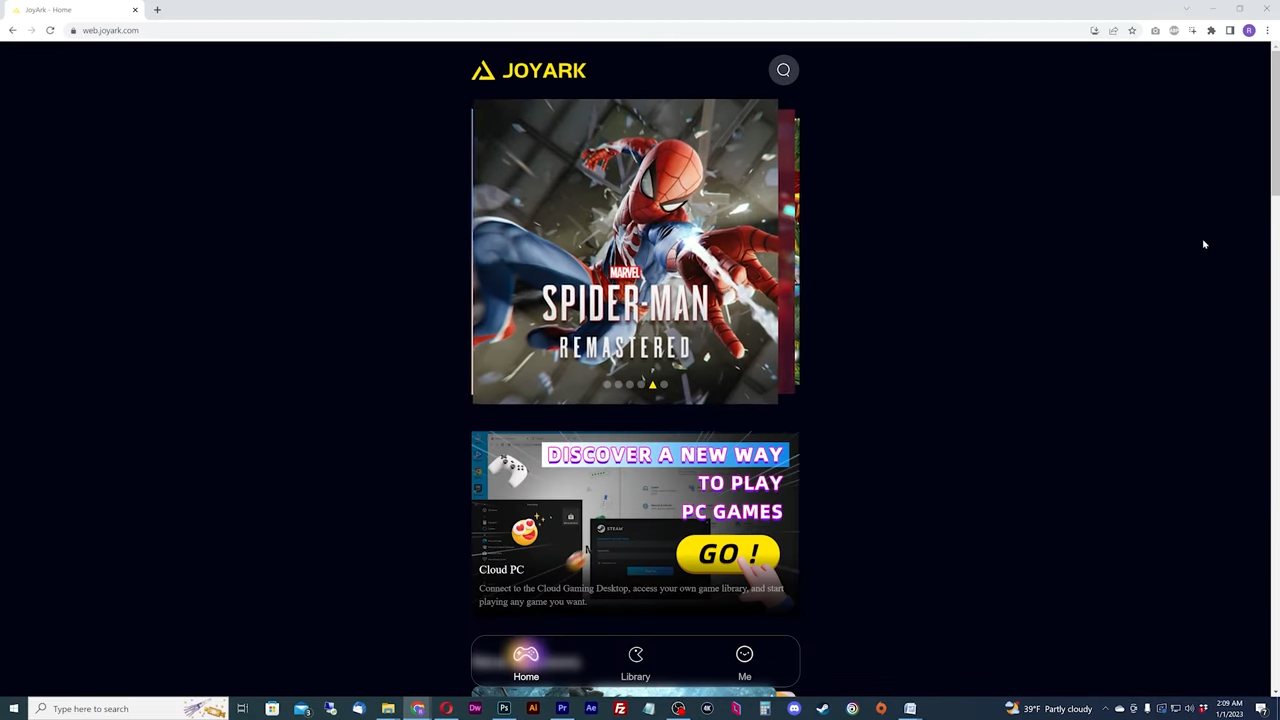Open the weather 39°F Partly cloudy widget
Viewport: 1280px width, 720px height.
pyautogui.click(x=1049, y=709)
